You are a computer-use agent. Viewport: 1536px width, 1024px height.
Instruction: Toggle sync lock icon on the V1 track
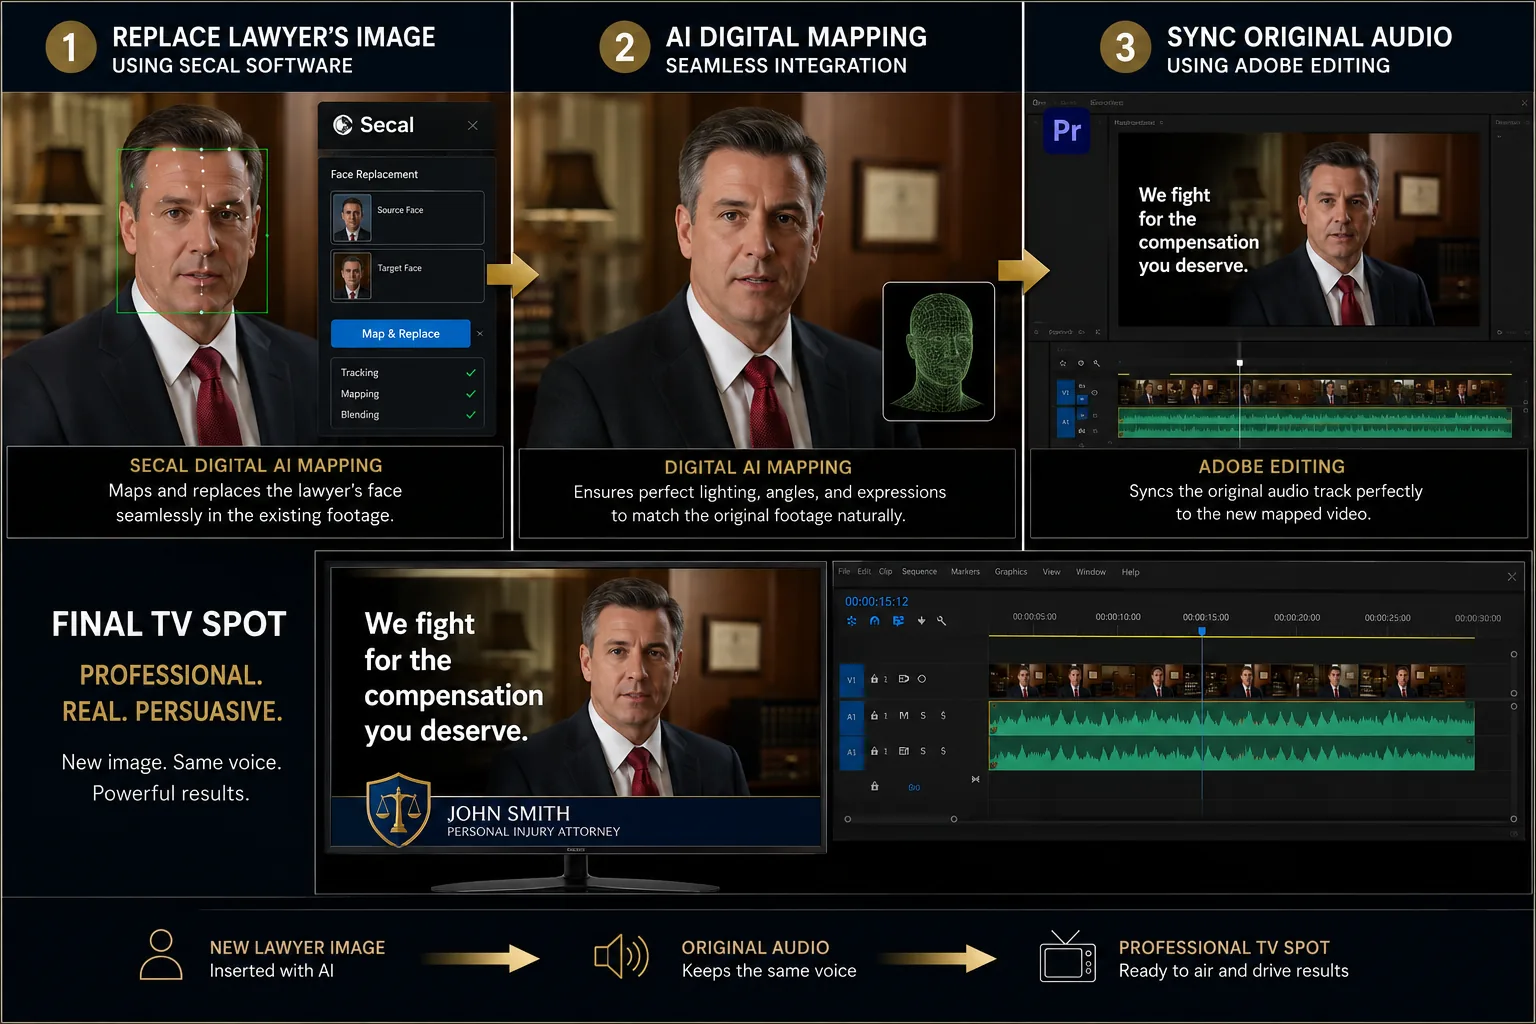pyautogui.click(x=904, y=679)
